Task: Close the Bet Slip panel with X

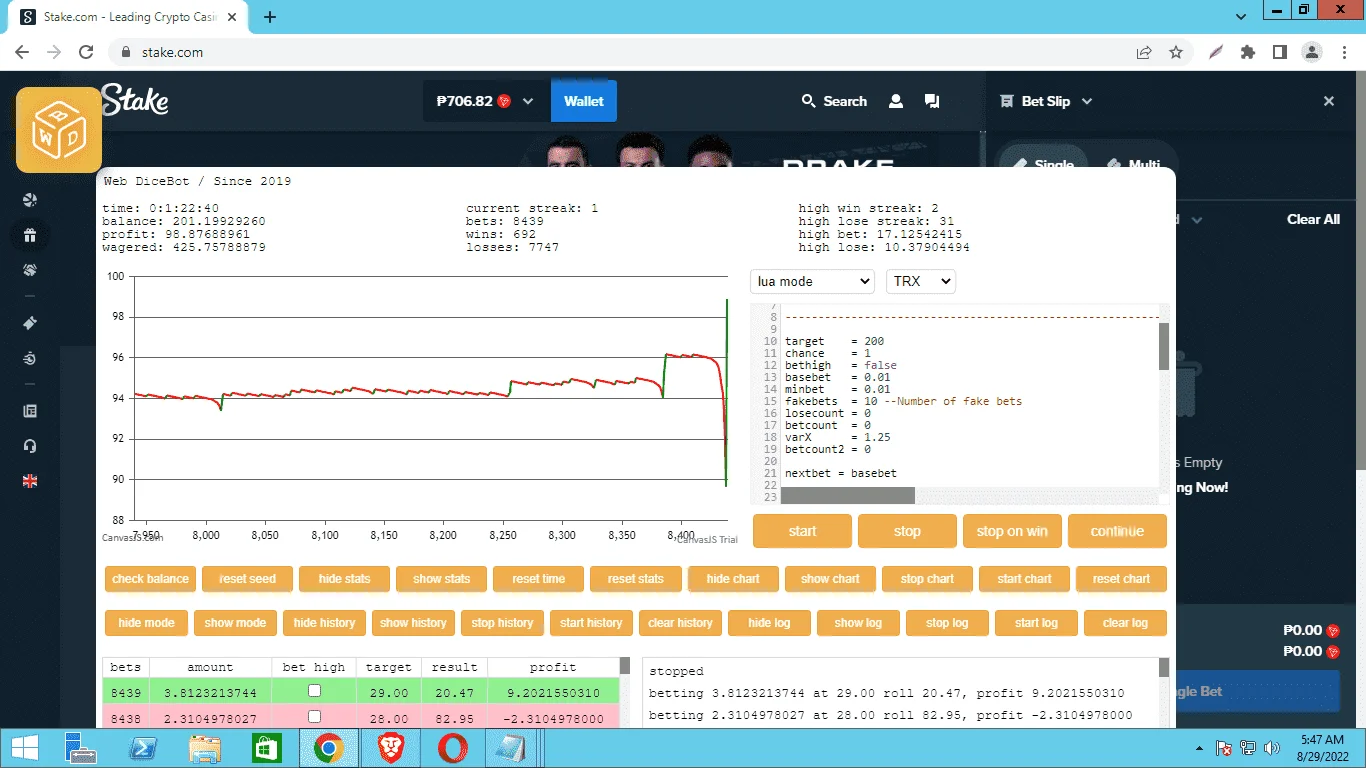Action: point(1329,101)
